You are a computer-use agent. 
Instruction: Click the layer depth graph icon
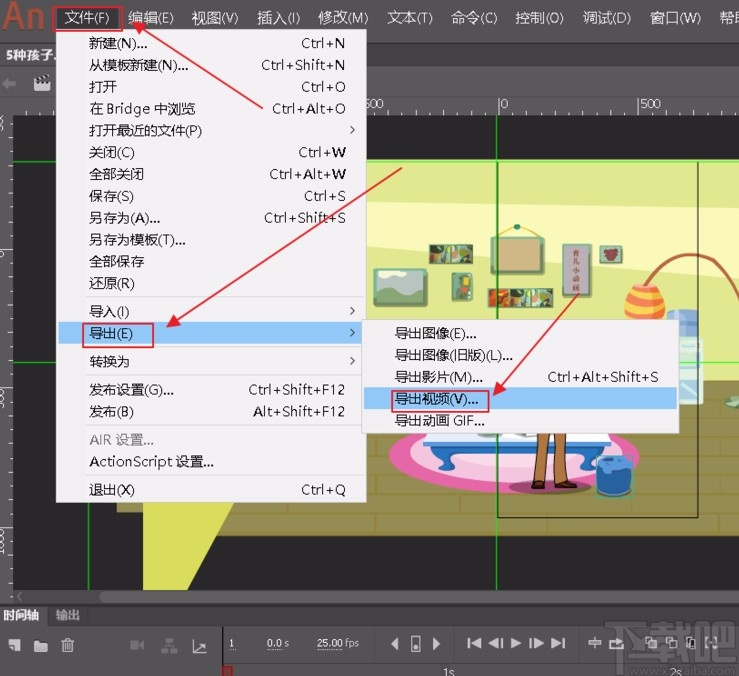coord(199,646)
